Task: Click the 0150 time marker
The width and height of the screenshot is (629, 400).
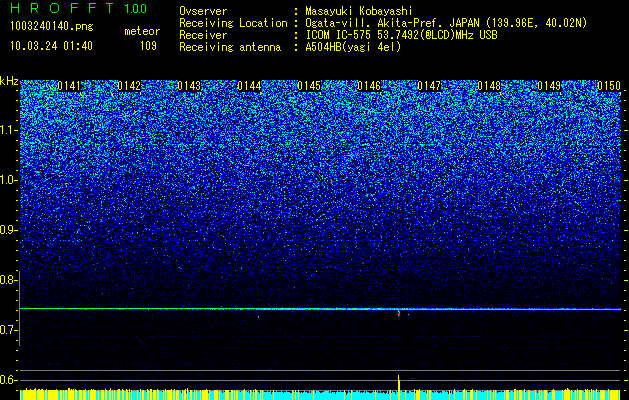Action: (609, 86)
